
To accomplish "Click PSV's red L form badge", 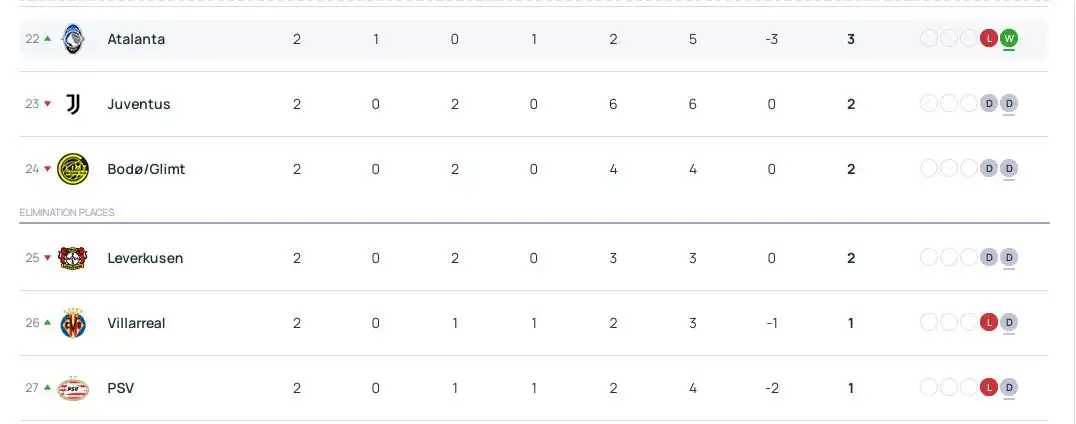I will click(989, 387).
